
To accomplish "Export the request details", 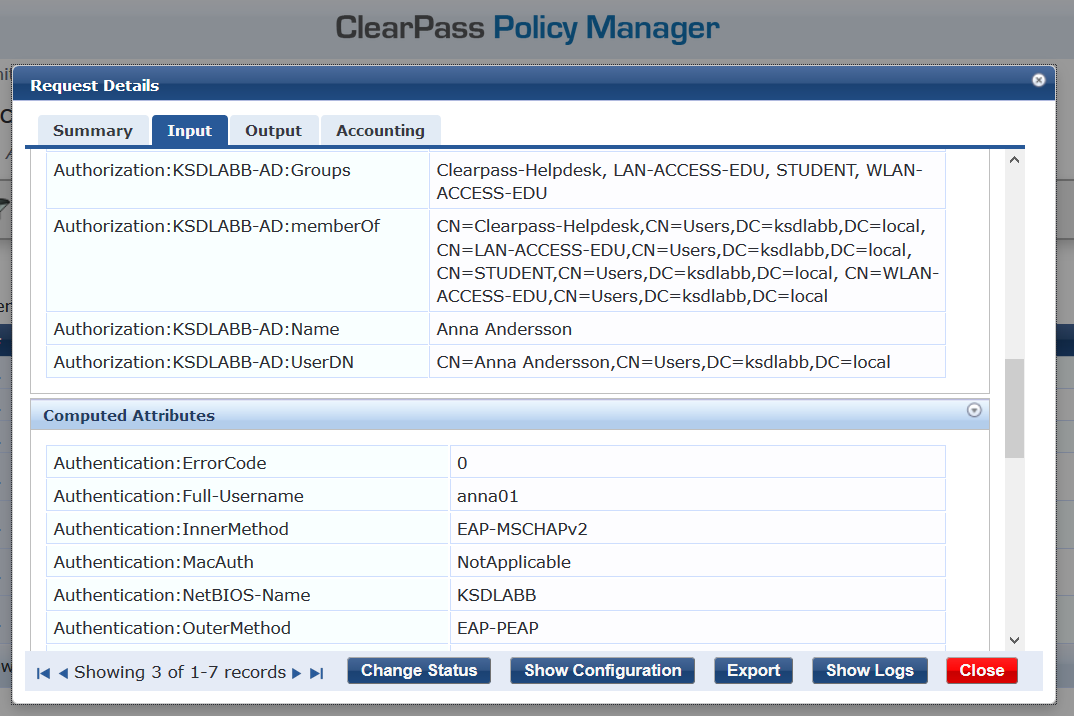I will coord(753,671).
